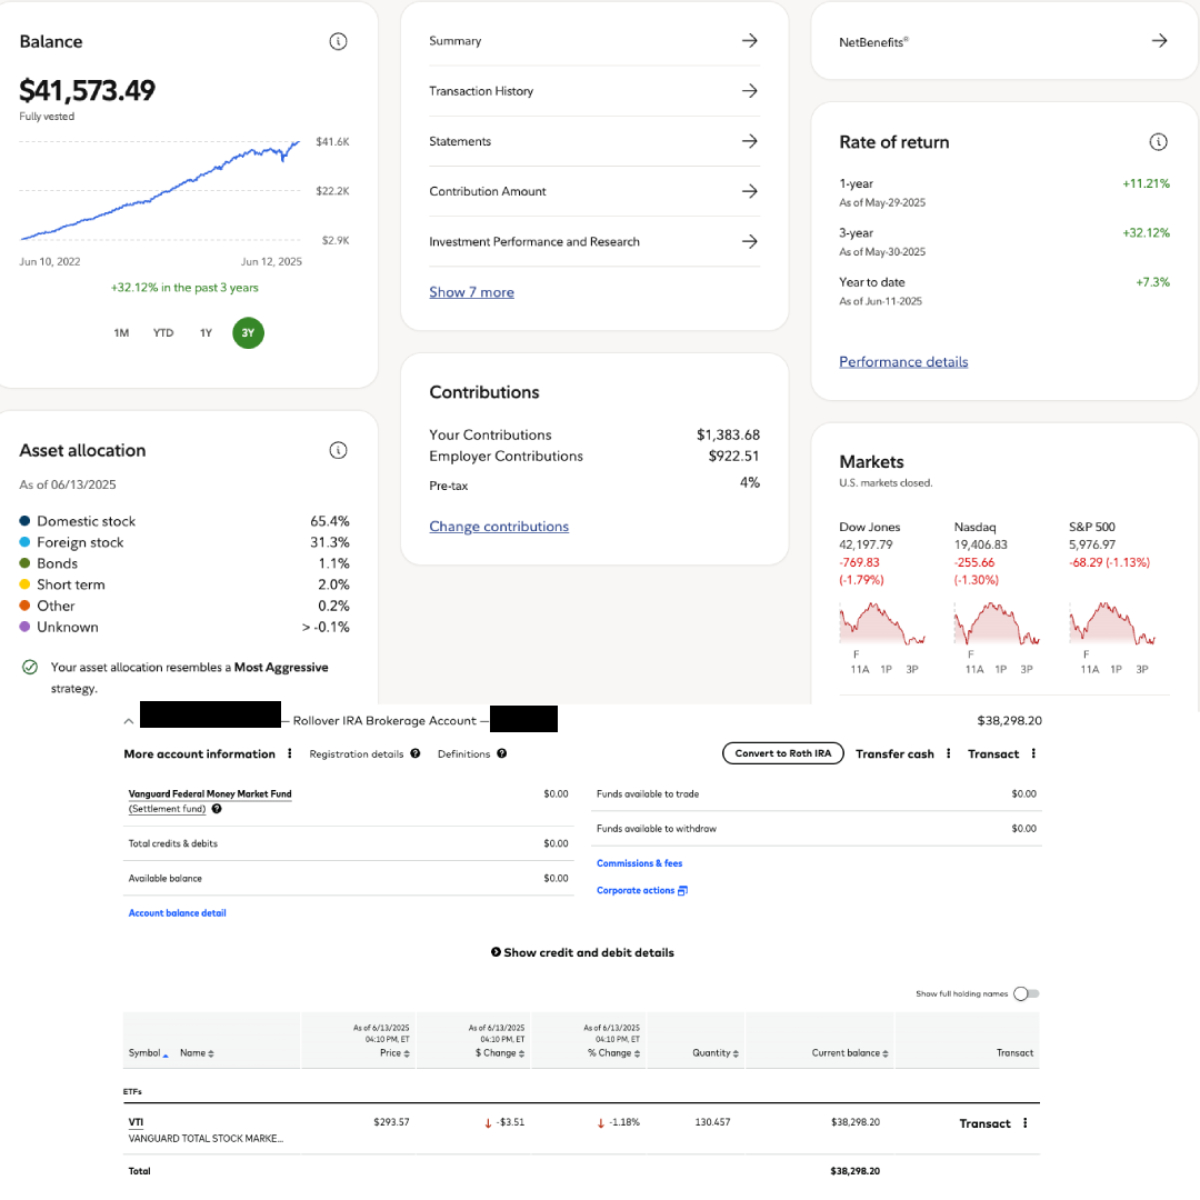Click Transact above the funds available rows

pos(993,754)
